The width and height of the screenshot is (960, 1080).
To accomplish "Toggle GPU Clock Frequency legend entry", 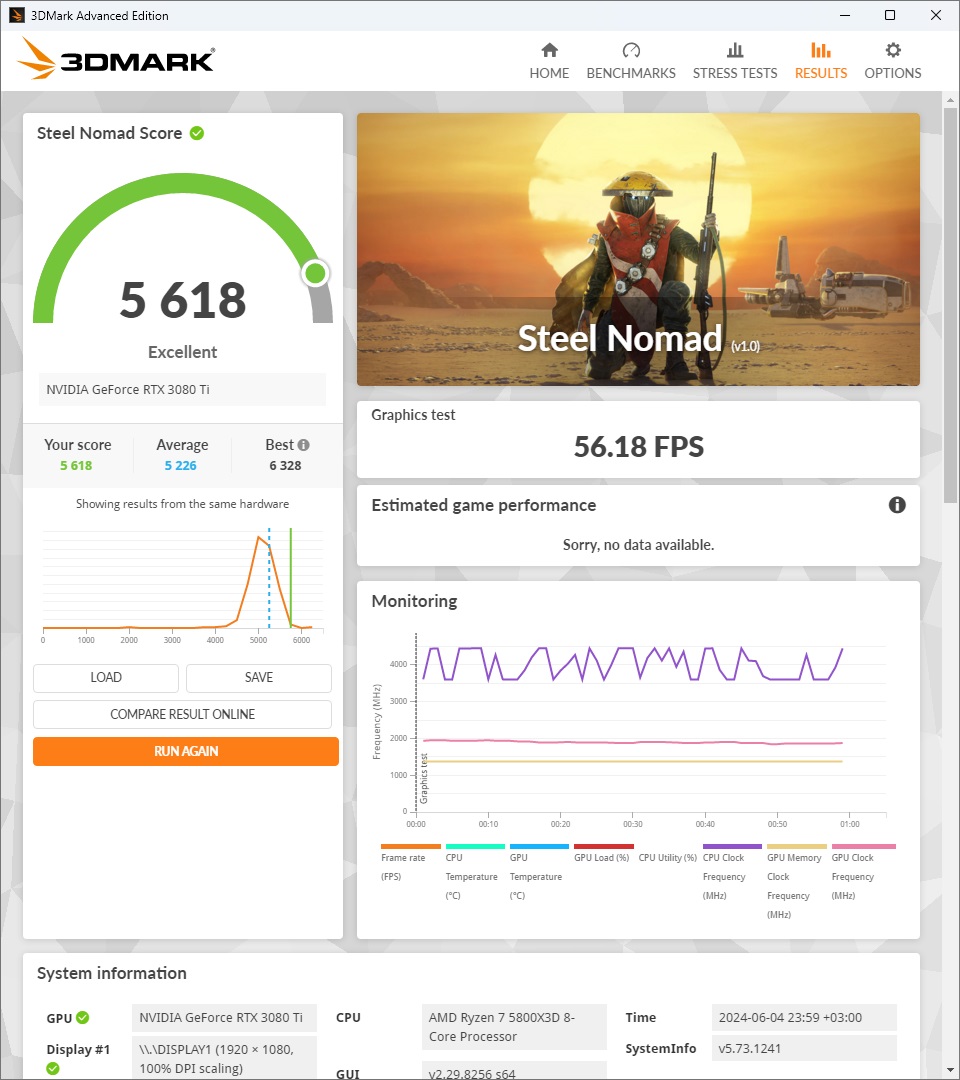I will (x=863, y=872).
